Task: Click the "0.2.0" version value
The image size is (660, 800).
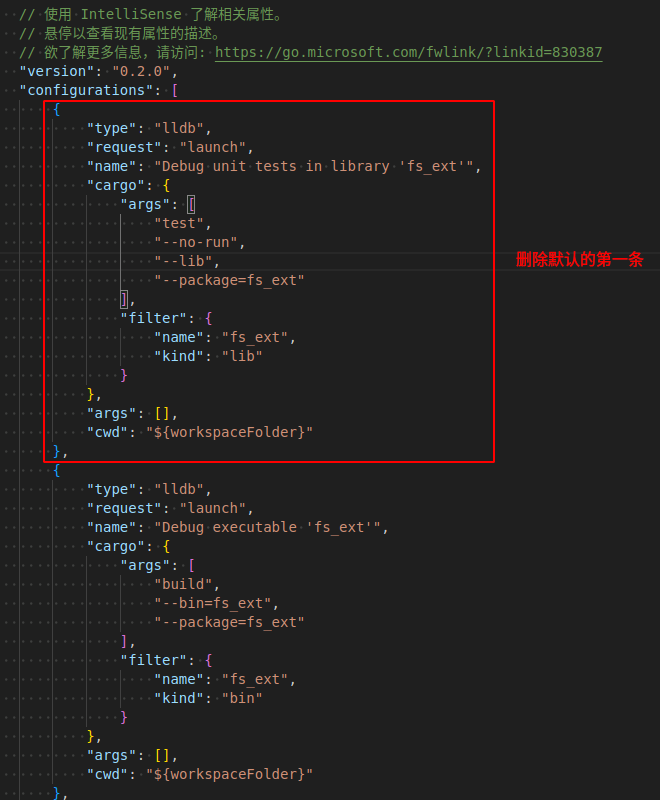Action: (x=141, y=71)
